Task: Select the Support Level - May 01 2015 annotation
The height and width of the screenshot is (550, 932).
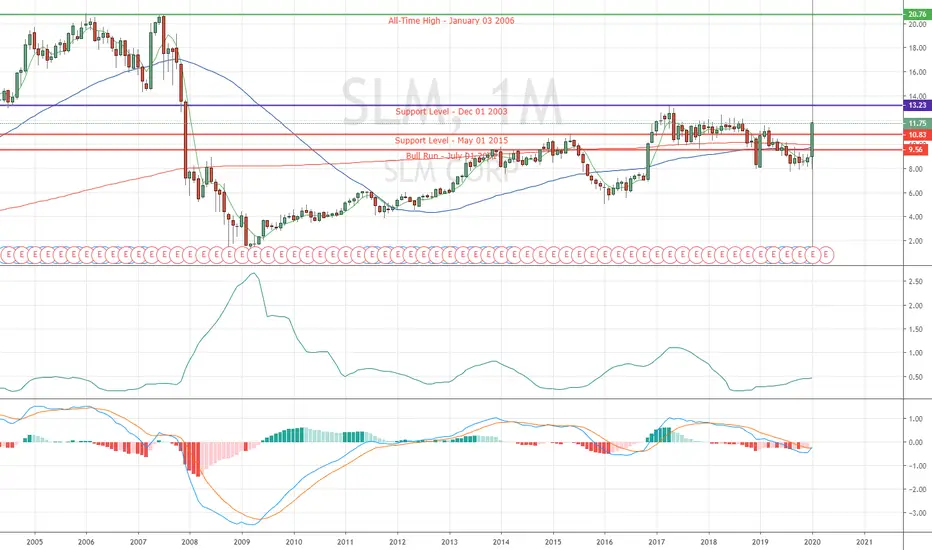Action: [x=451, y=140]
